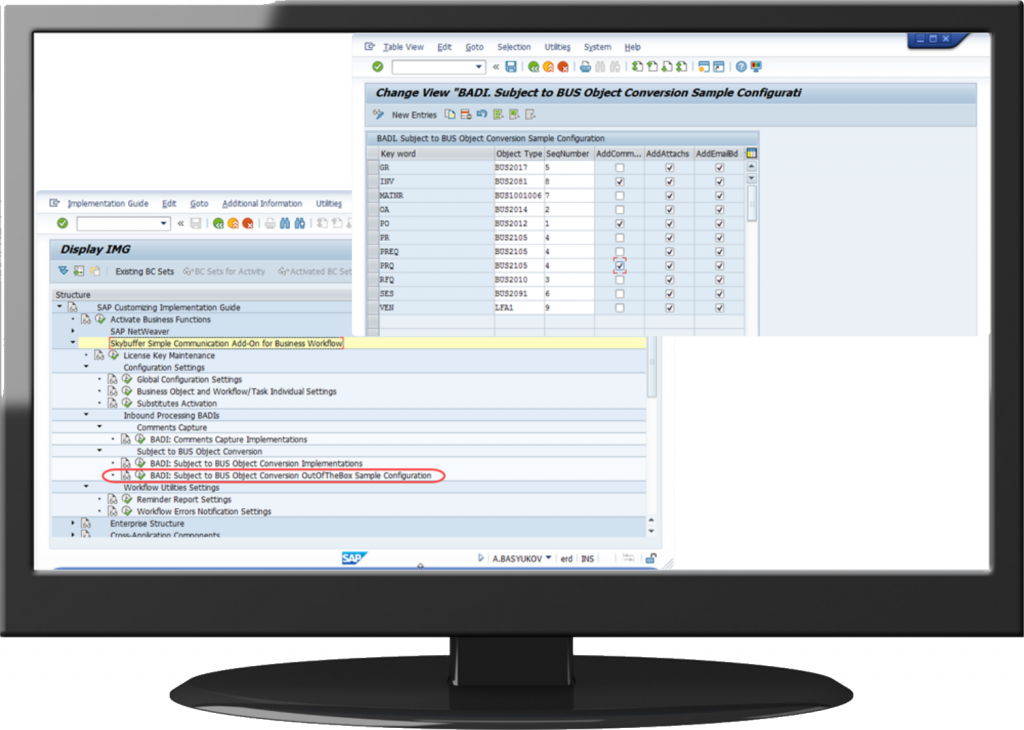The width and height of the screenshot is (1024, 730).
Task: Open BADI: Comments Capture Implementations activity
Action: click(x=229, y=439)
